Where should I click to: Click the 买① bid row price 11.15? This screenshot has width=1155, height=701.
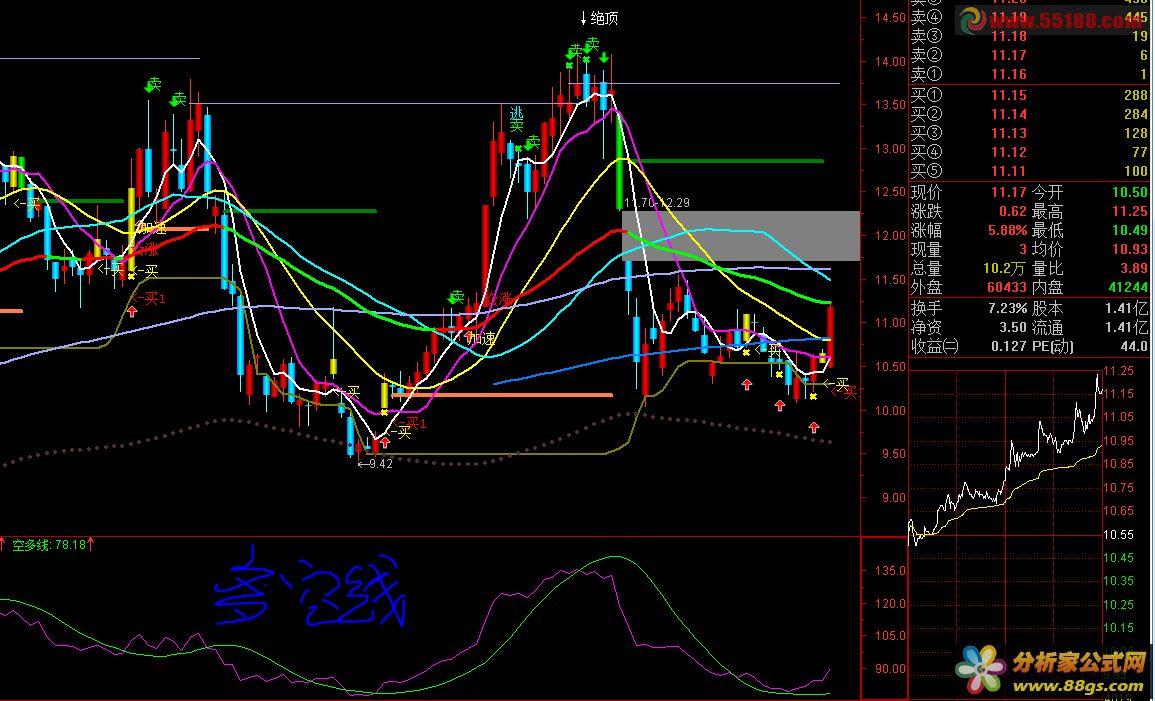pos(1009,95)
